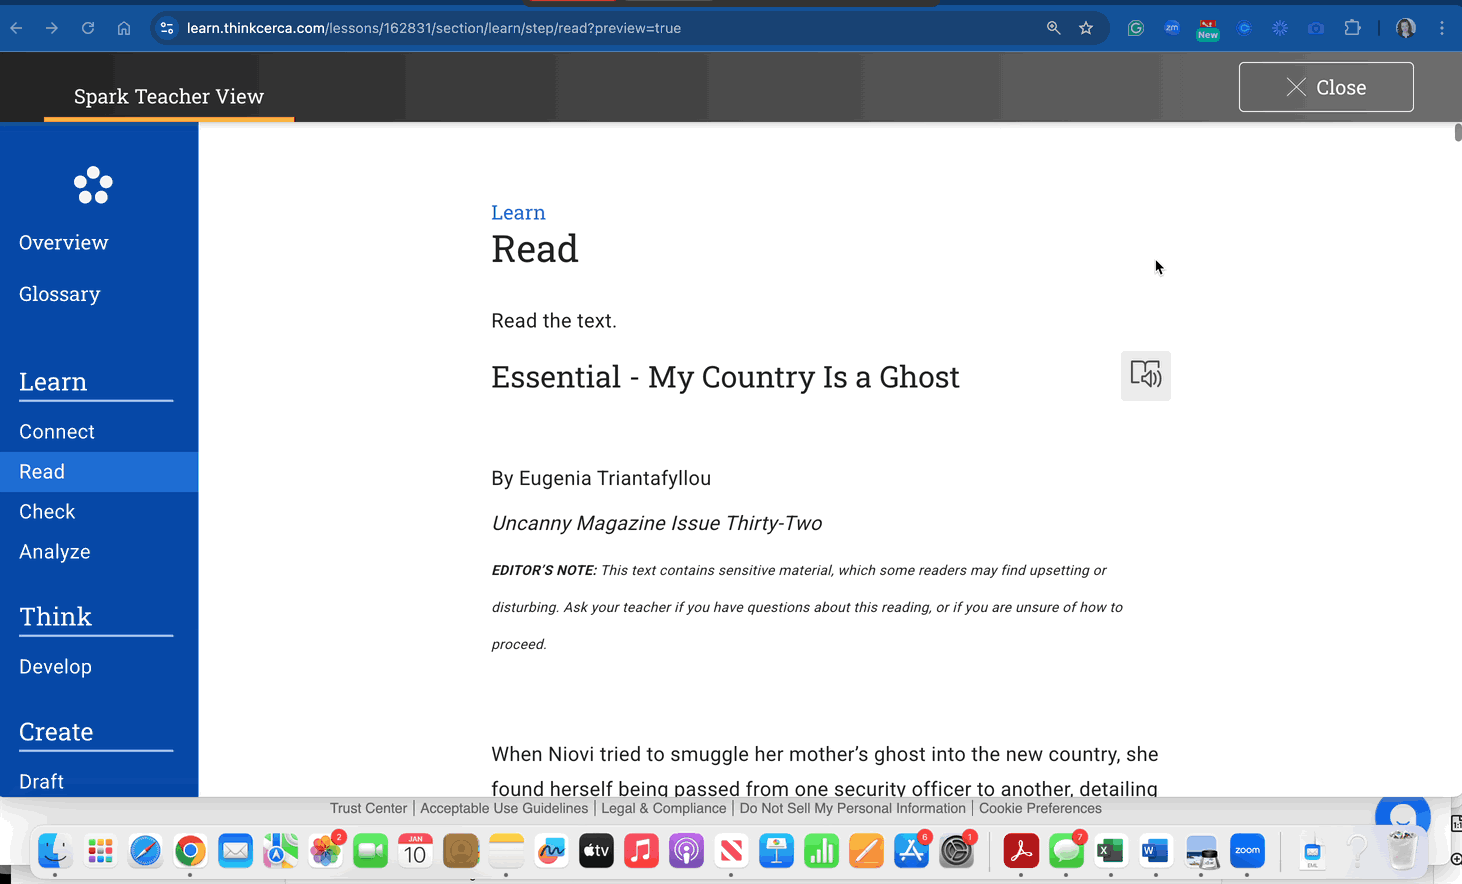Bookmark page with the star icon
The image size is (1462, 884).
1086,28
